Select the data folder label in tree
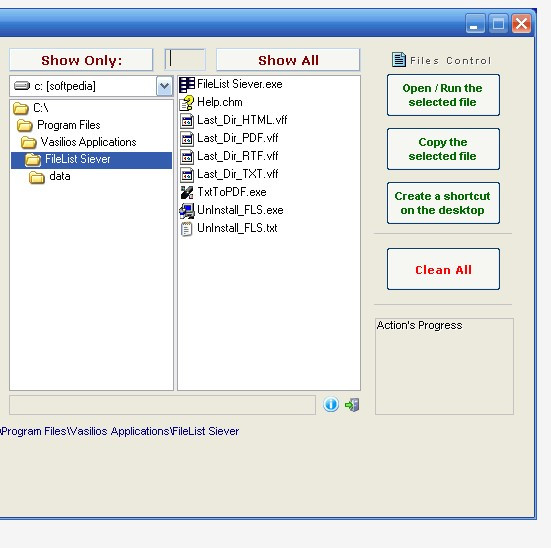The width and height of the screenshot is (551, 548). point(60,176)
